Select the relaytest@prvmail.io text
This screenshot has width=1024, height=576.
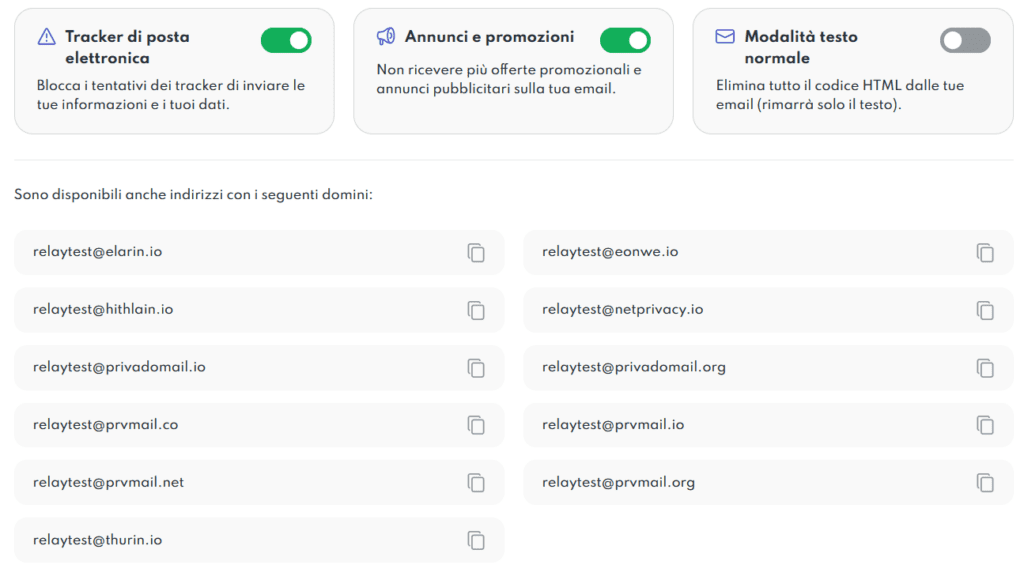click(613, 424)
